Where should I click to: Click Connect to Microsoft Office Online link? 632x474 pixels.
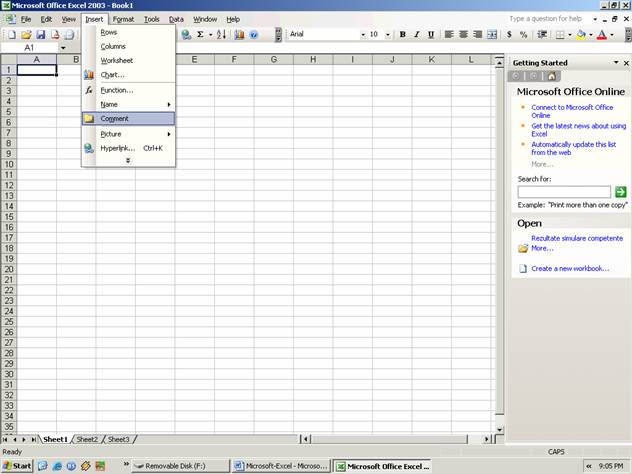[572, 111]
